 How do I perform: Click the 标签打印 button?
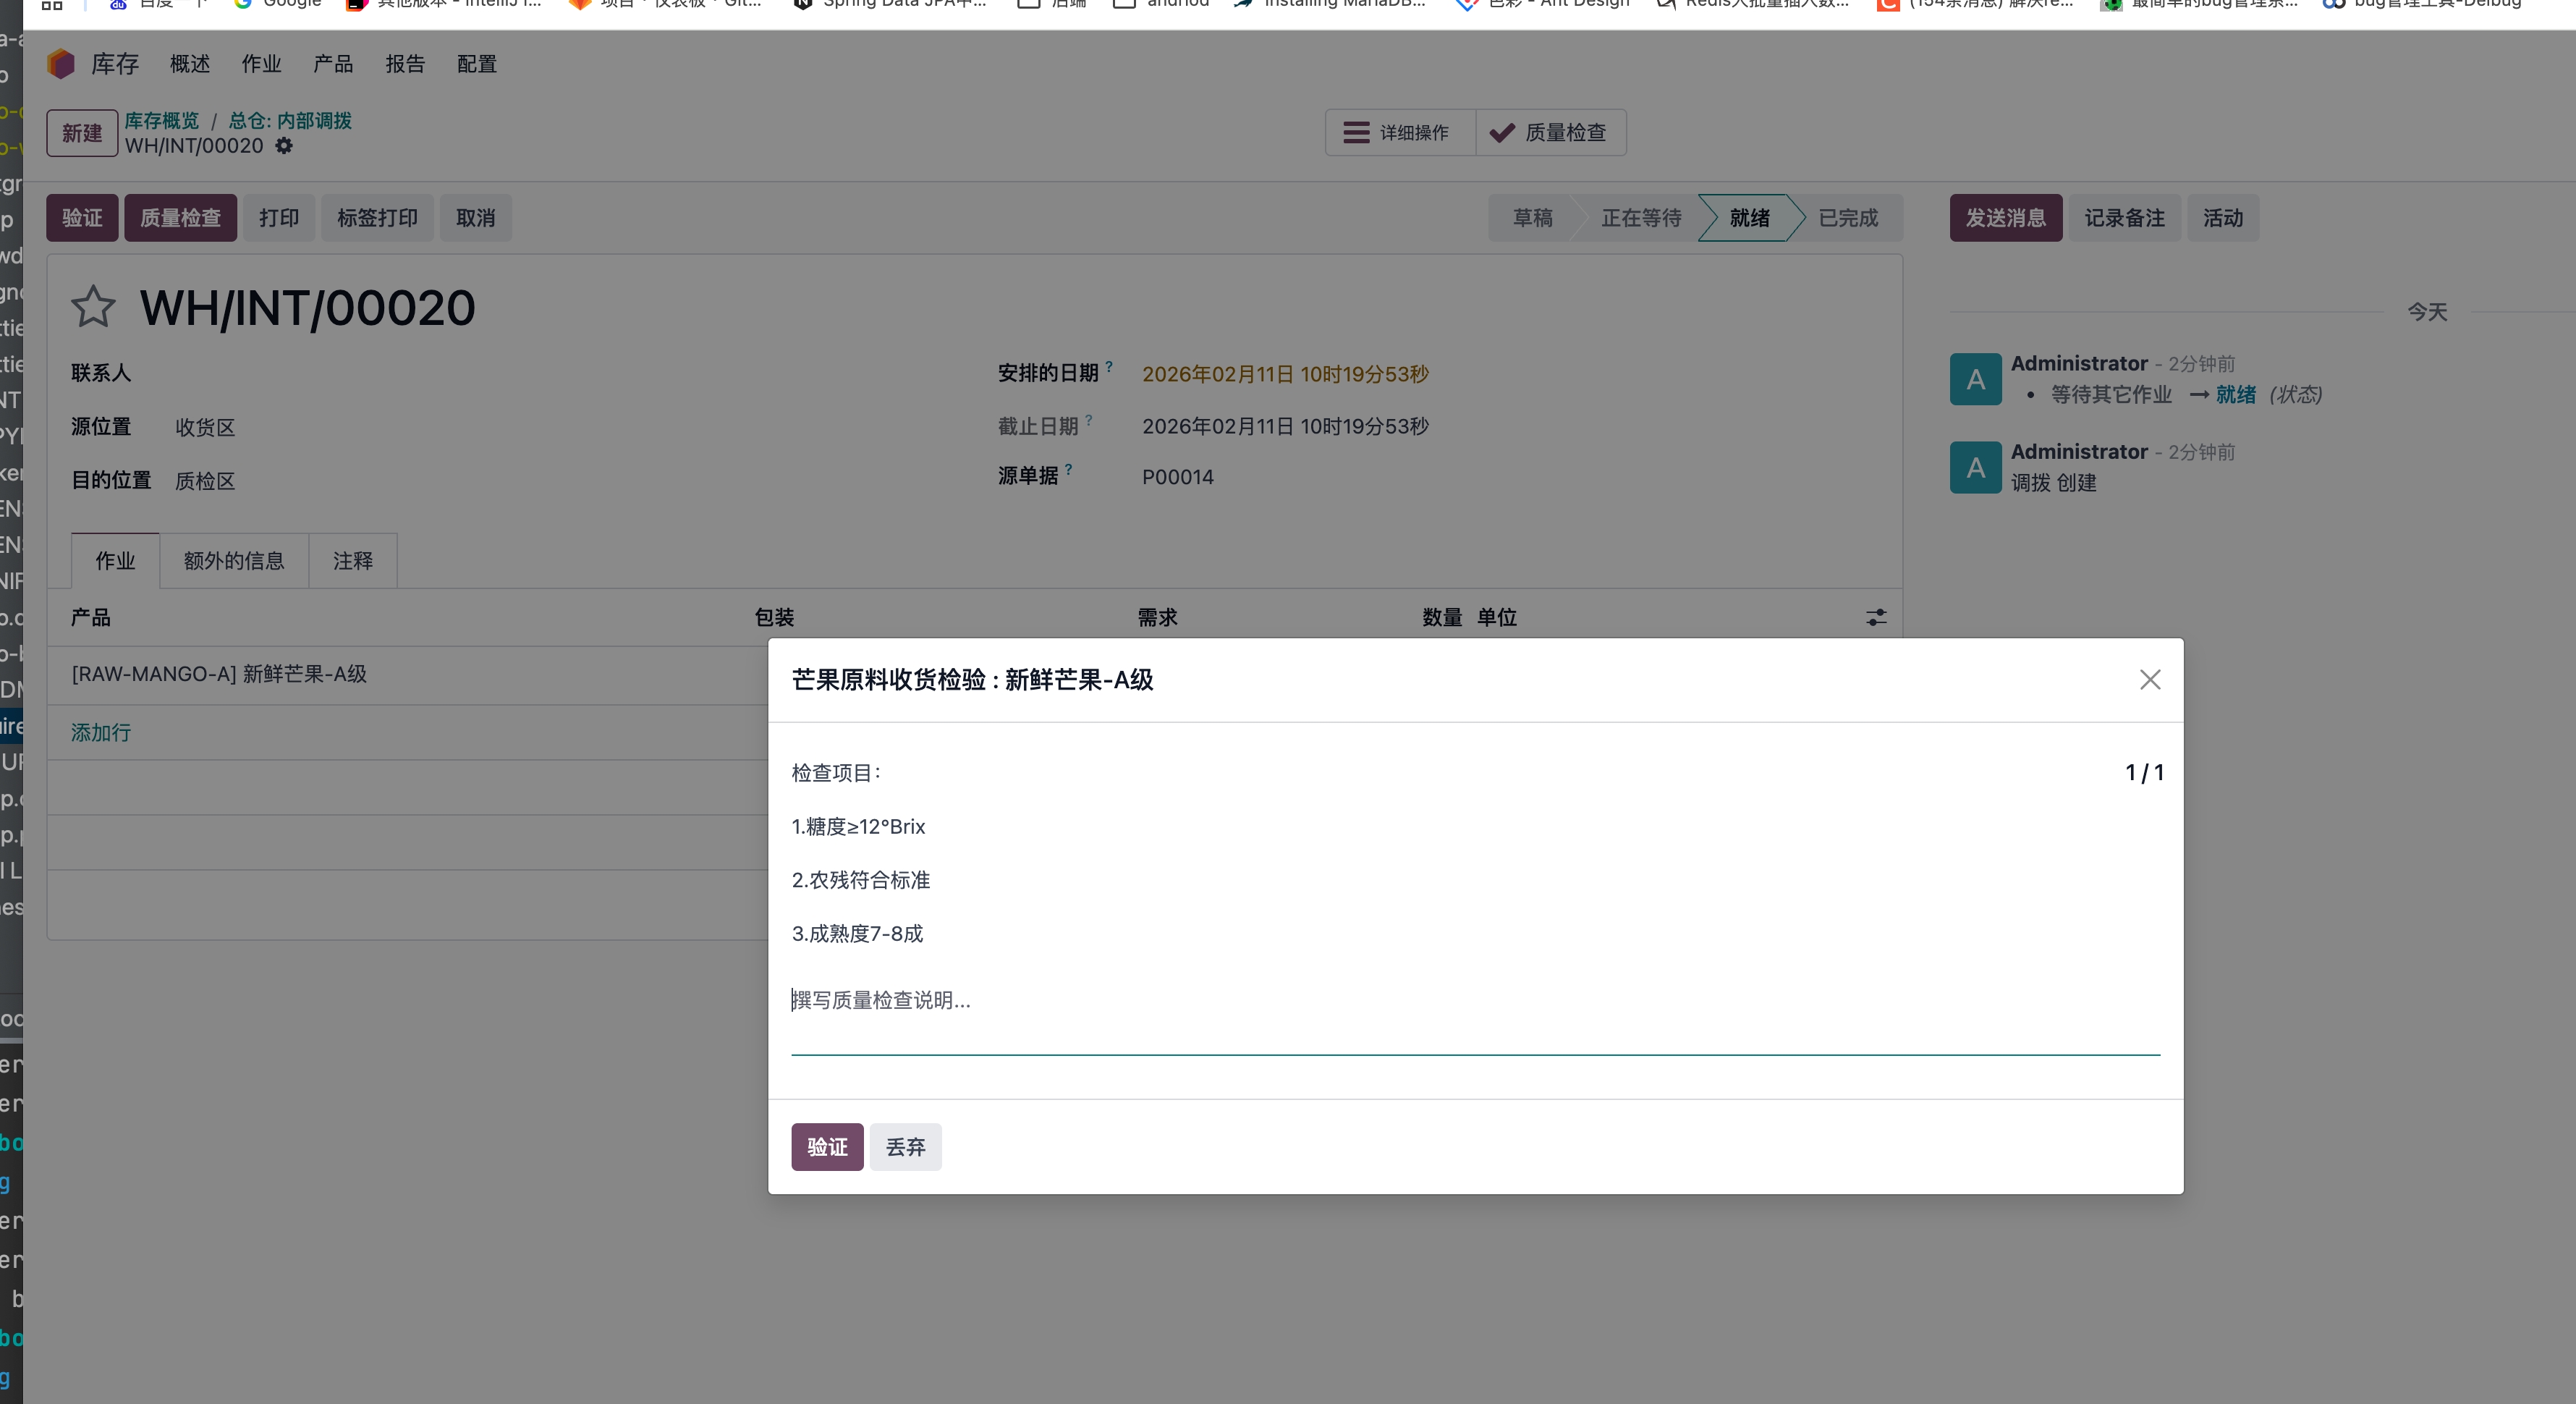pos(377,218)
